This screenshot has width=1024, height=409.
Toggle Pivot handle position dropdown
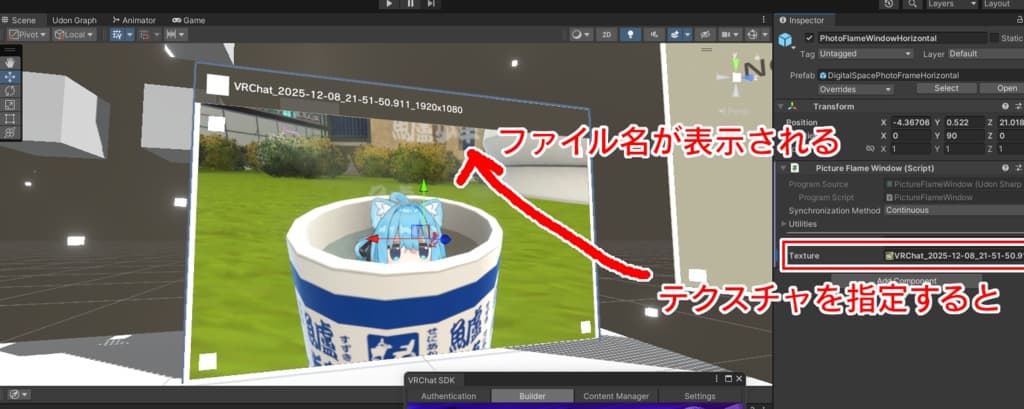28,35
